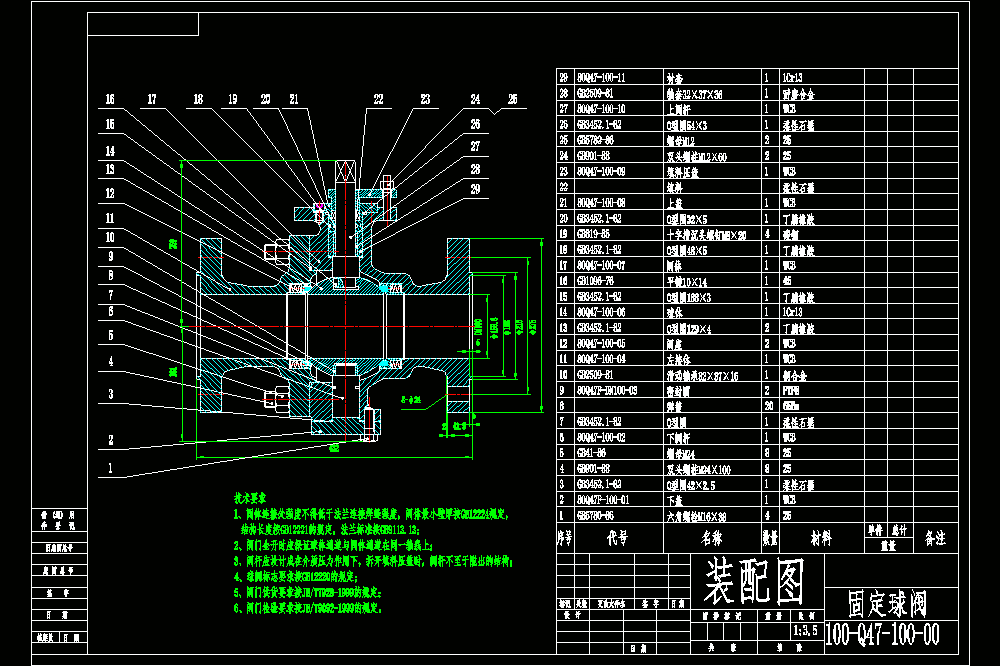
Task: Click part name O型圈129X4
Action: pos(689,329)
